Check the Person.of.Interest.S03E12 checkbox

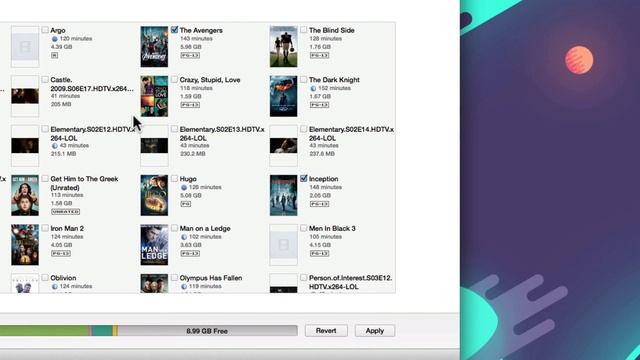303,278
